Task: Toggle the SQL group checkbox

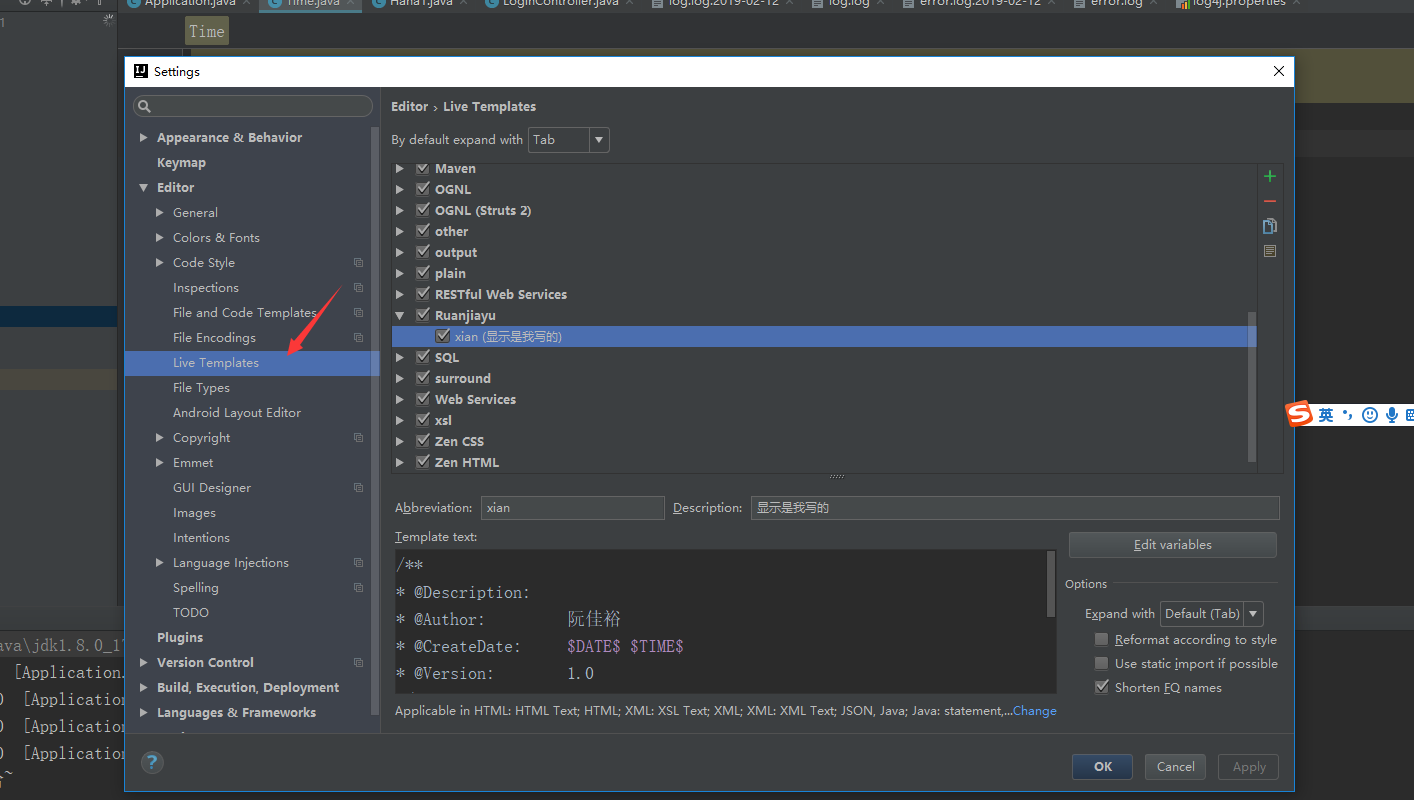Action: 422,357
